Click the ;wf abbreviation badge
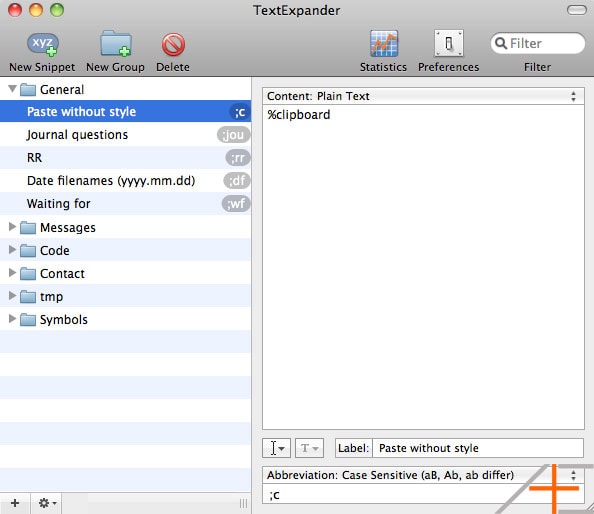 (236, 203)
